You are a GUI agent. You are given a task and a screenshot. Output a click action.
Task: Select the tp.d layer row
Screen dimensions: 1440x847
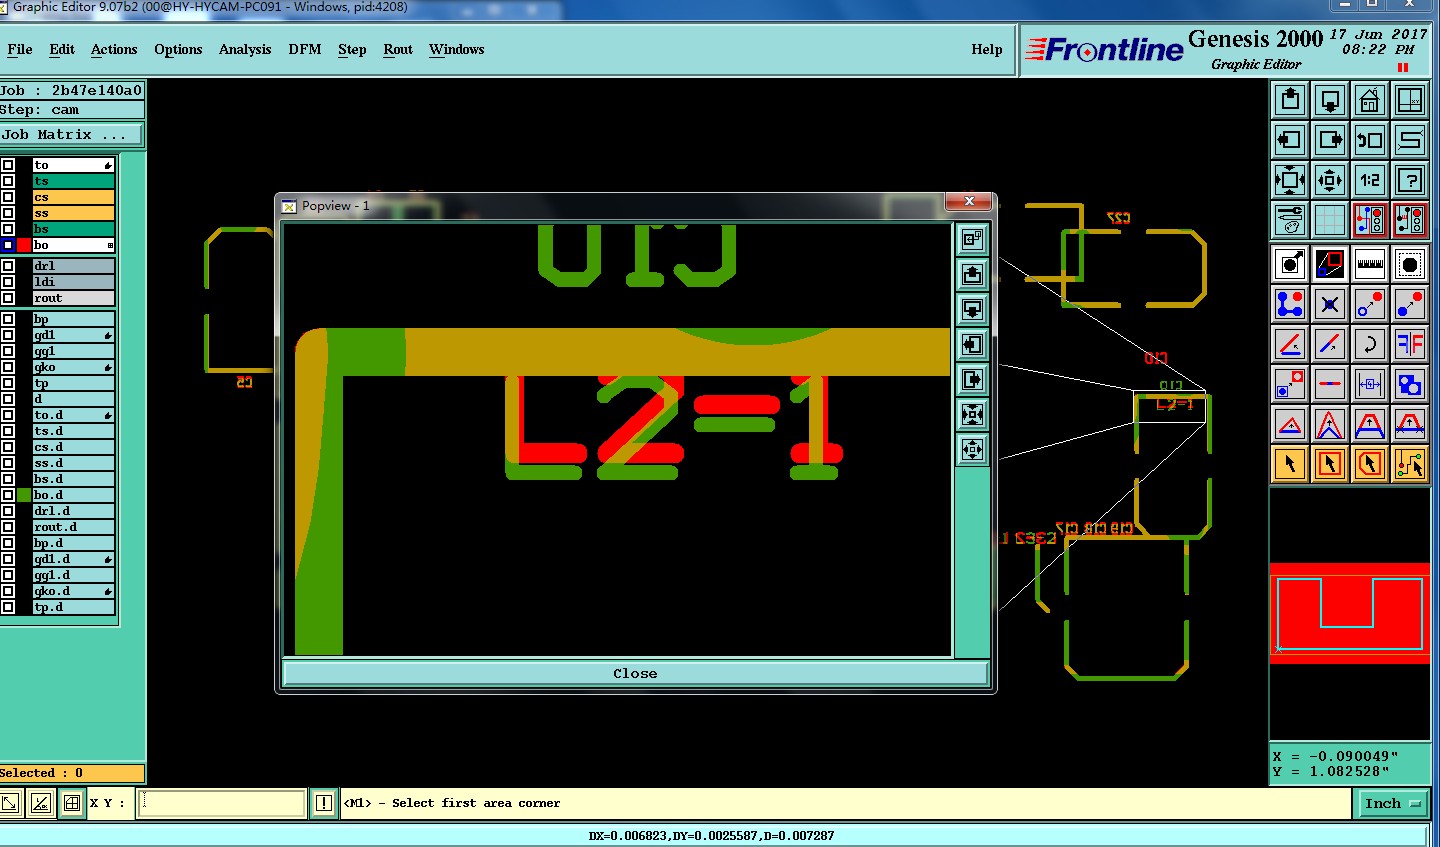pyautogui.click(x=73, y=607)
